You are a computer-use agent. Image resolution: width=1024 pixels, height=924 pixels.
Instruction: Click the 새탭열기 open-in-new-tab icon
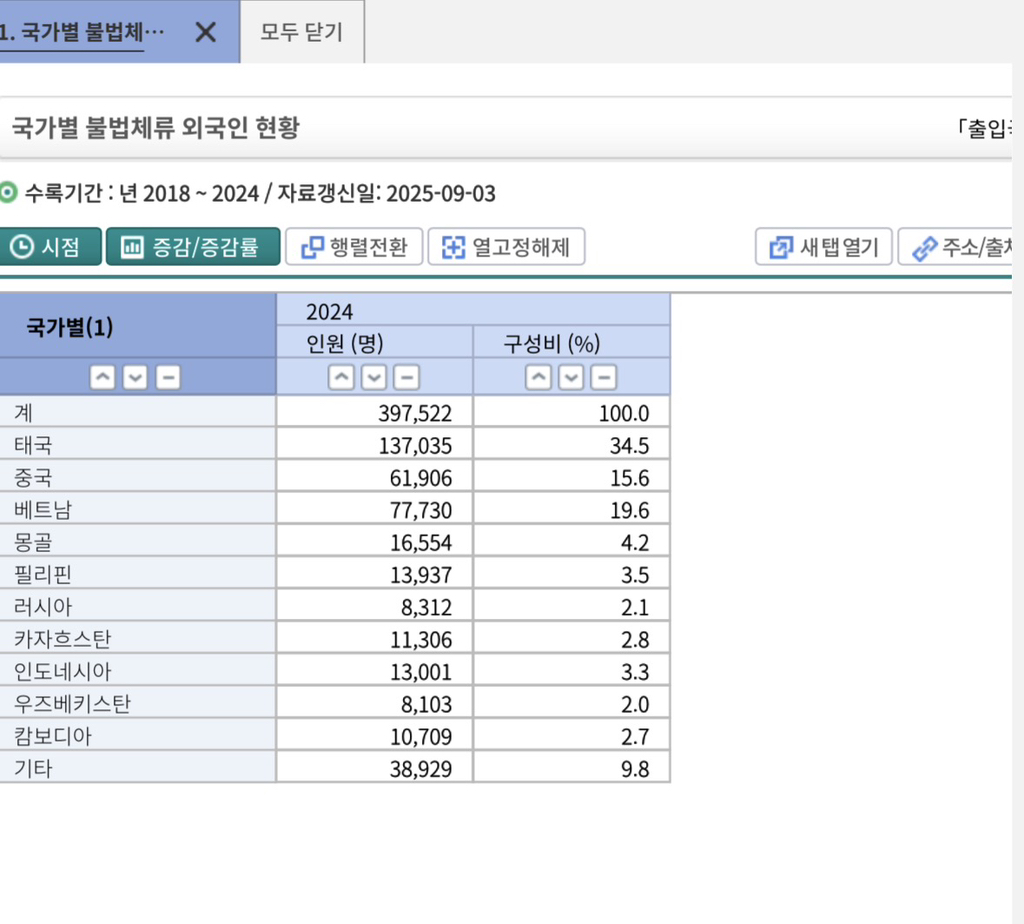coord(782,247)
